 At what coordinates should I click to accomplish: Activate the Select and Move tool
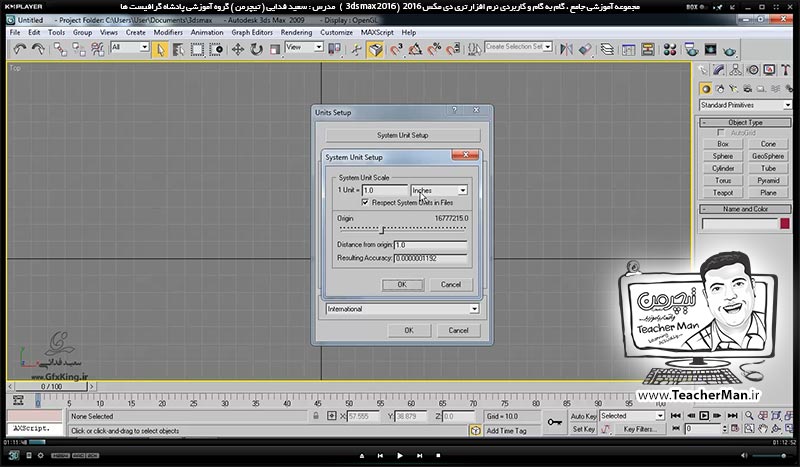tap(238, 50)
